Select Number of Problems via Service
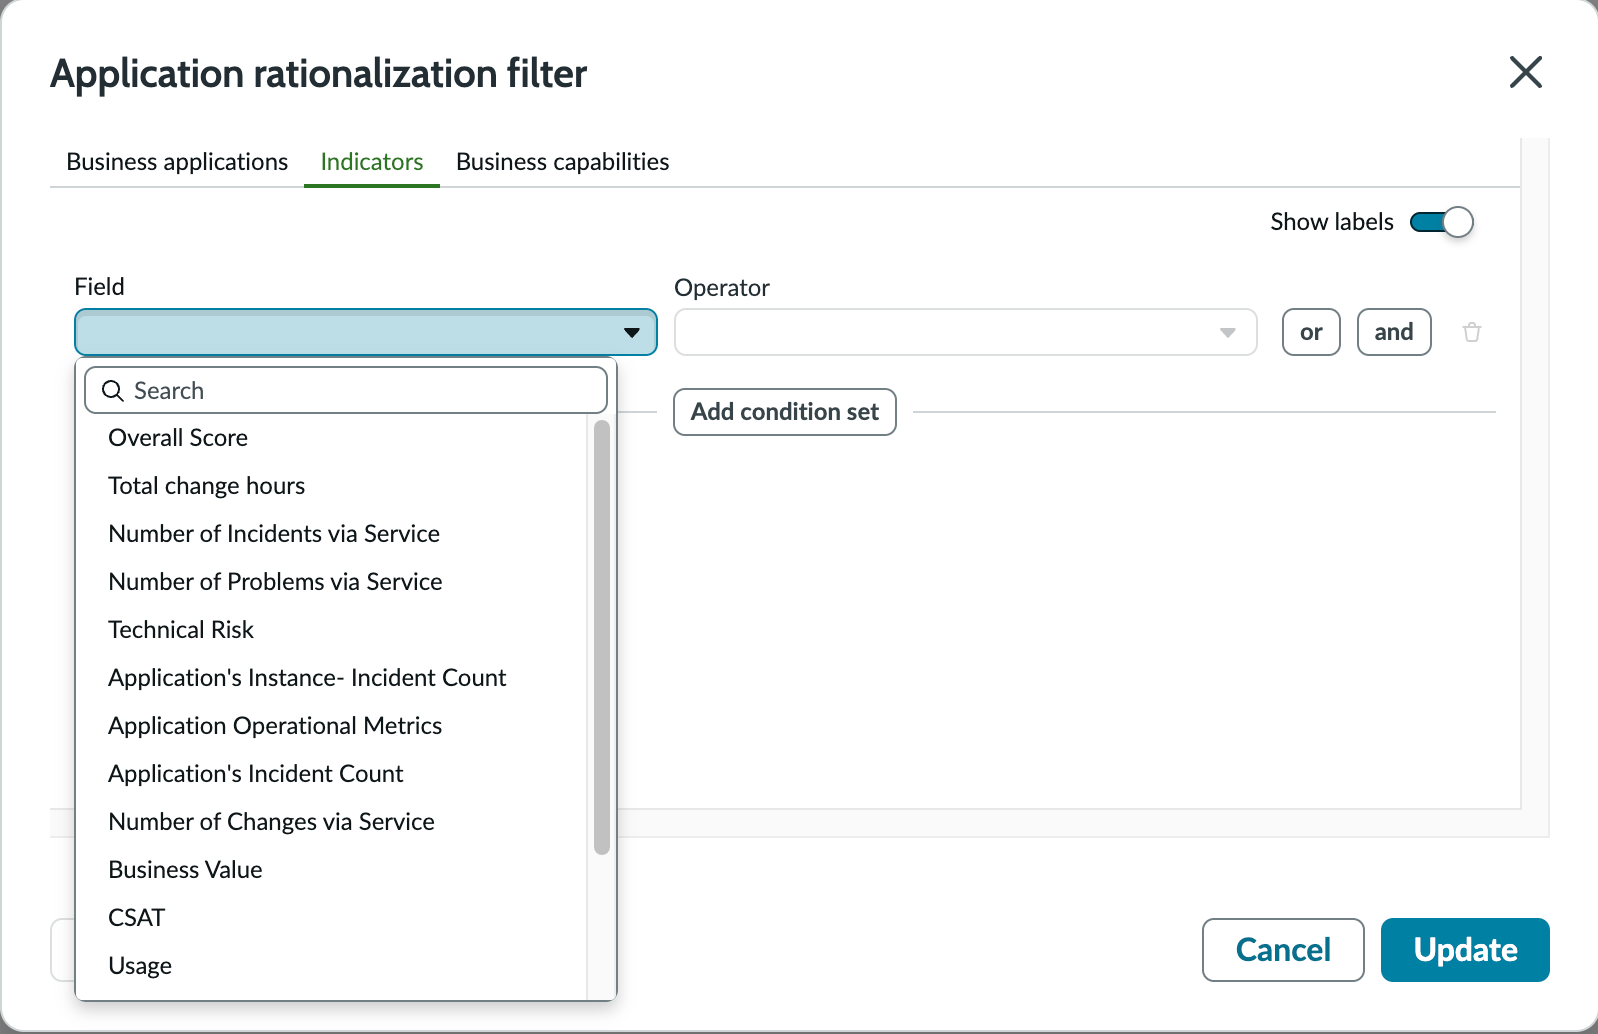This screenshot has width=1598, height=1034. tap(332, 582)
